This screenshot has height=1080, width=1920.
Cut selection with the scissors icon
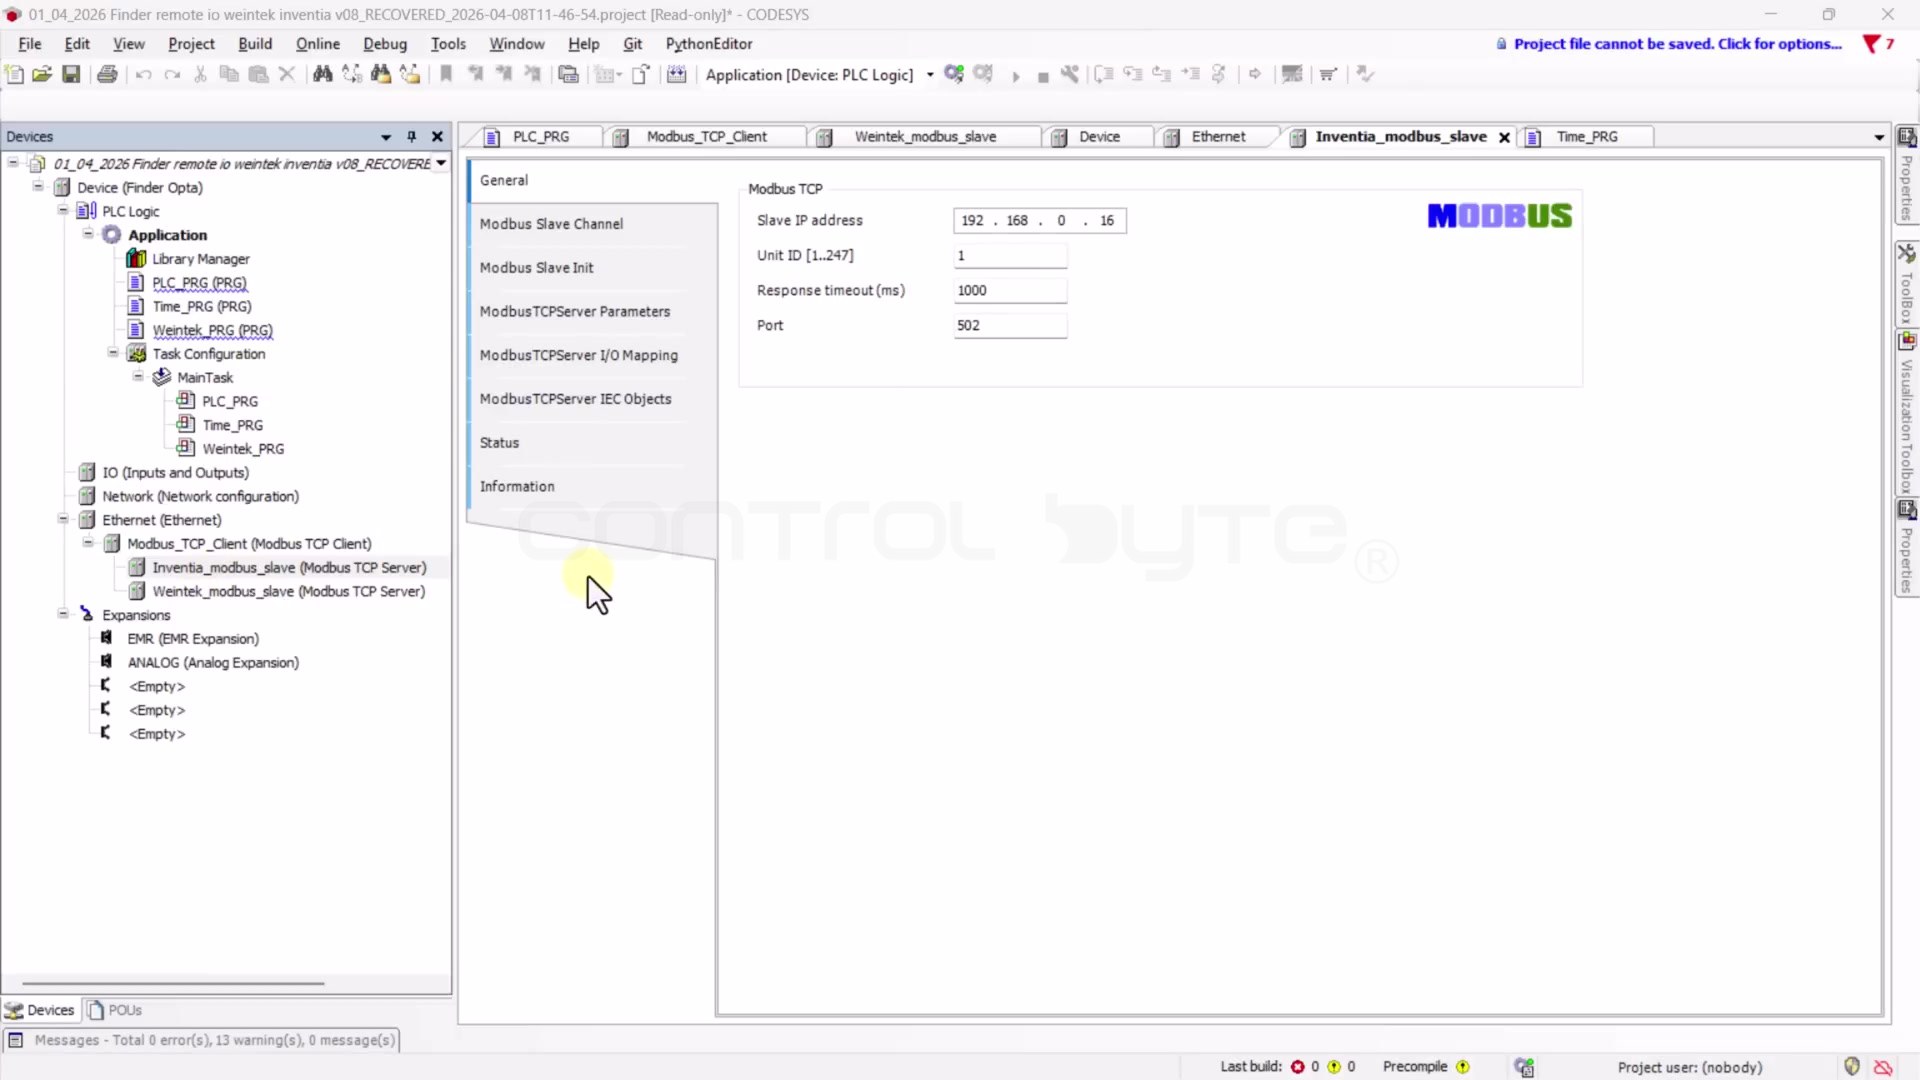(200, 74)
